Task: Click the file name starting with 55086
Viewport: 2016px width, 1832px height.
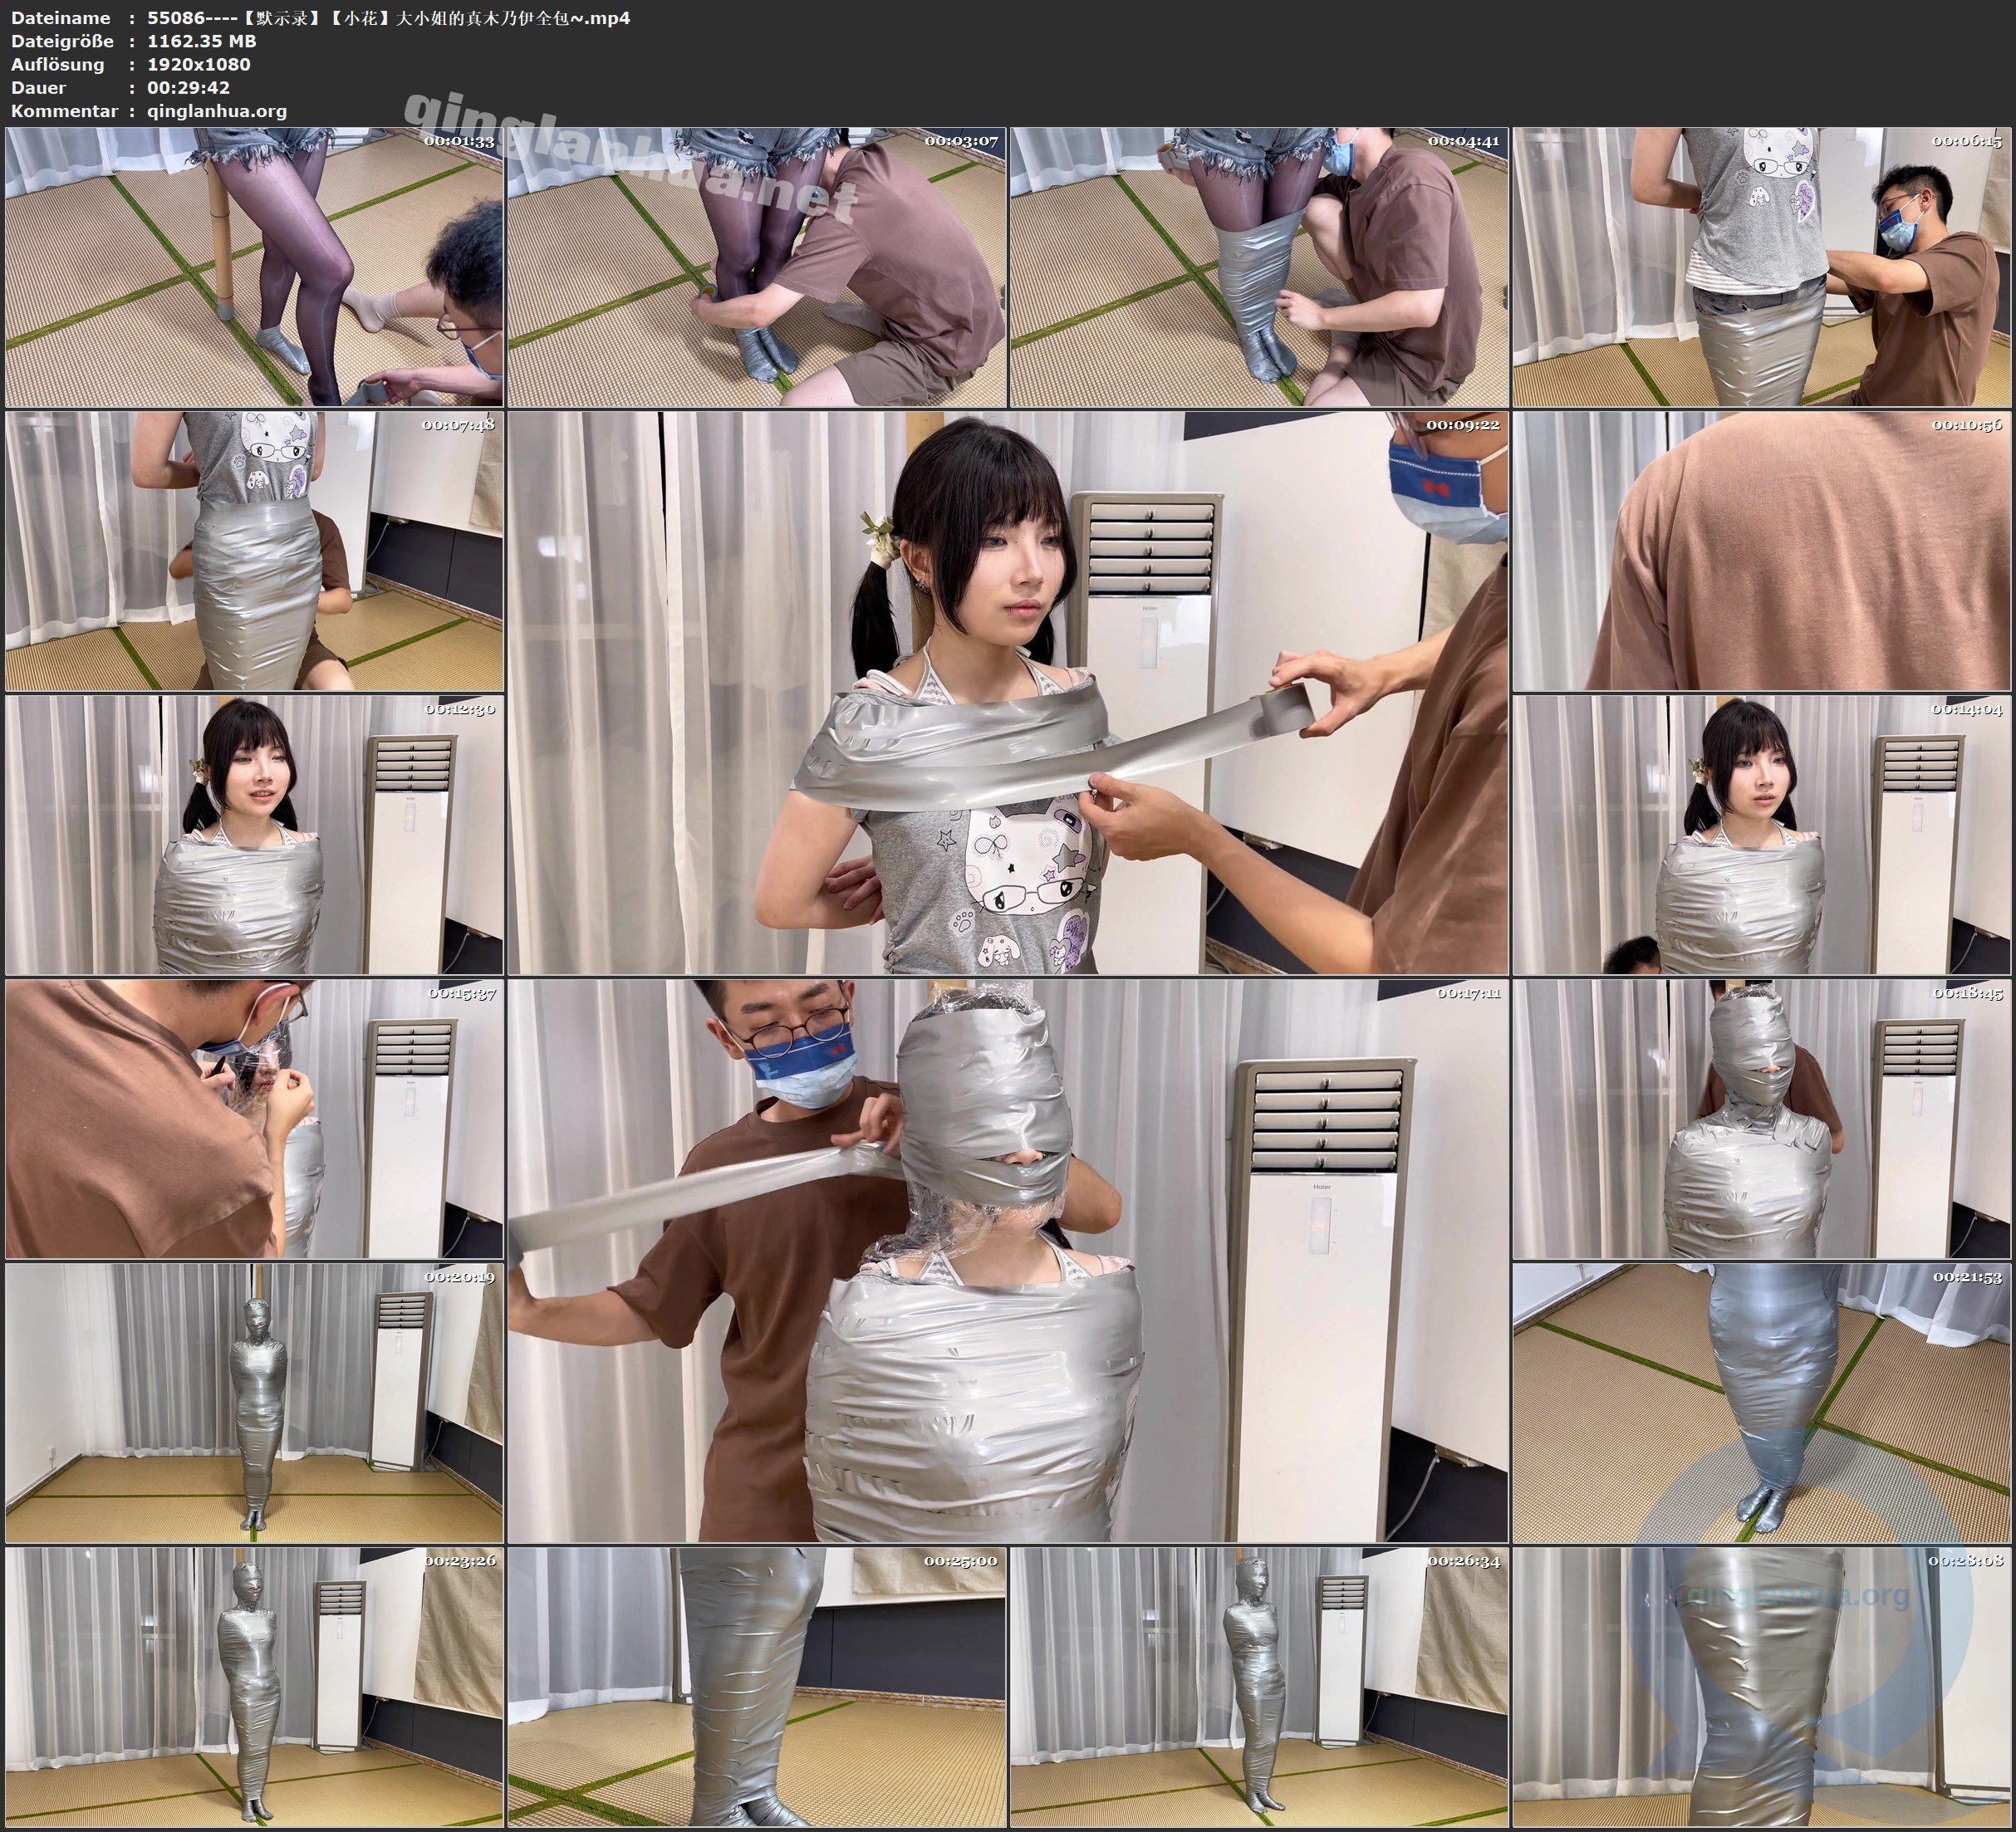Action: click(389, 17)
